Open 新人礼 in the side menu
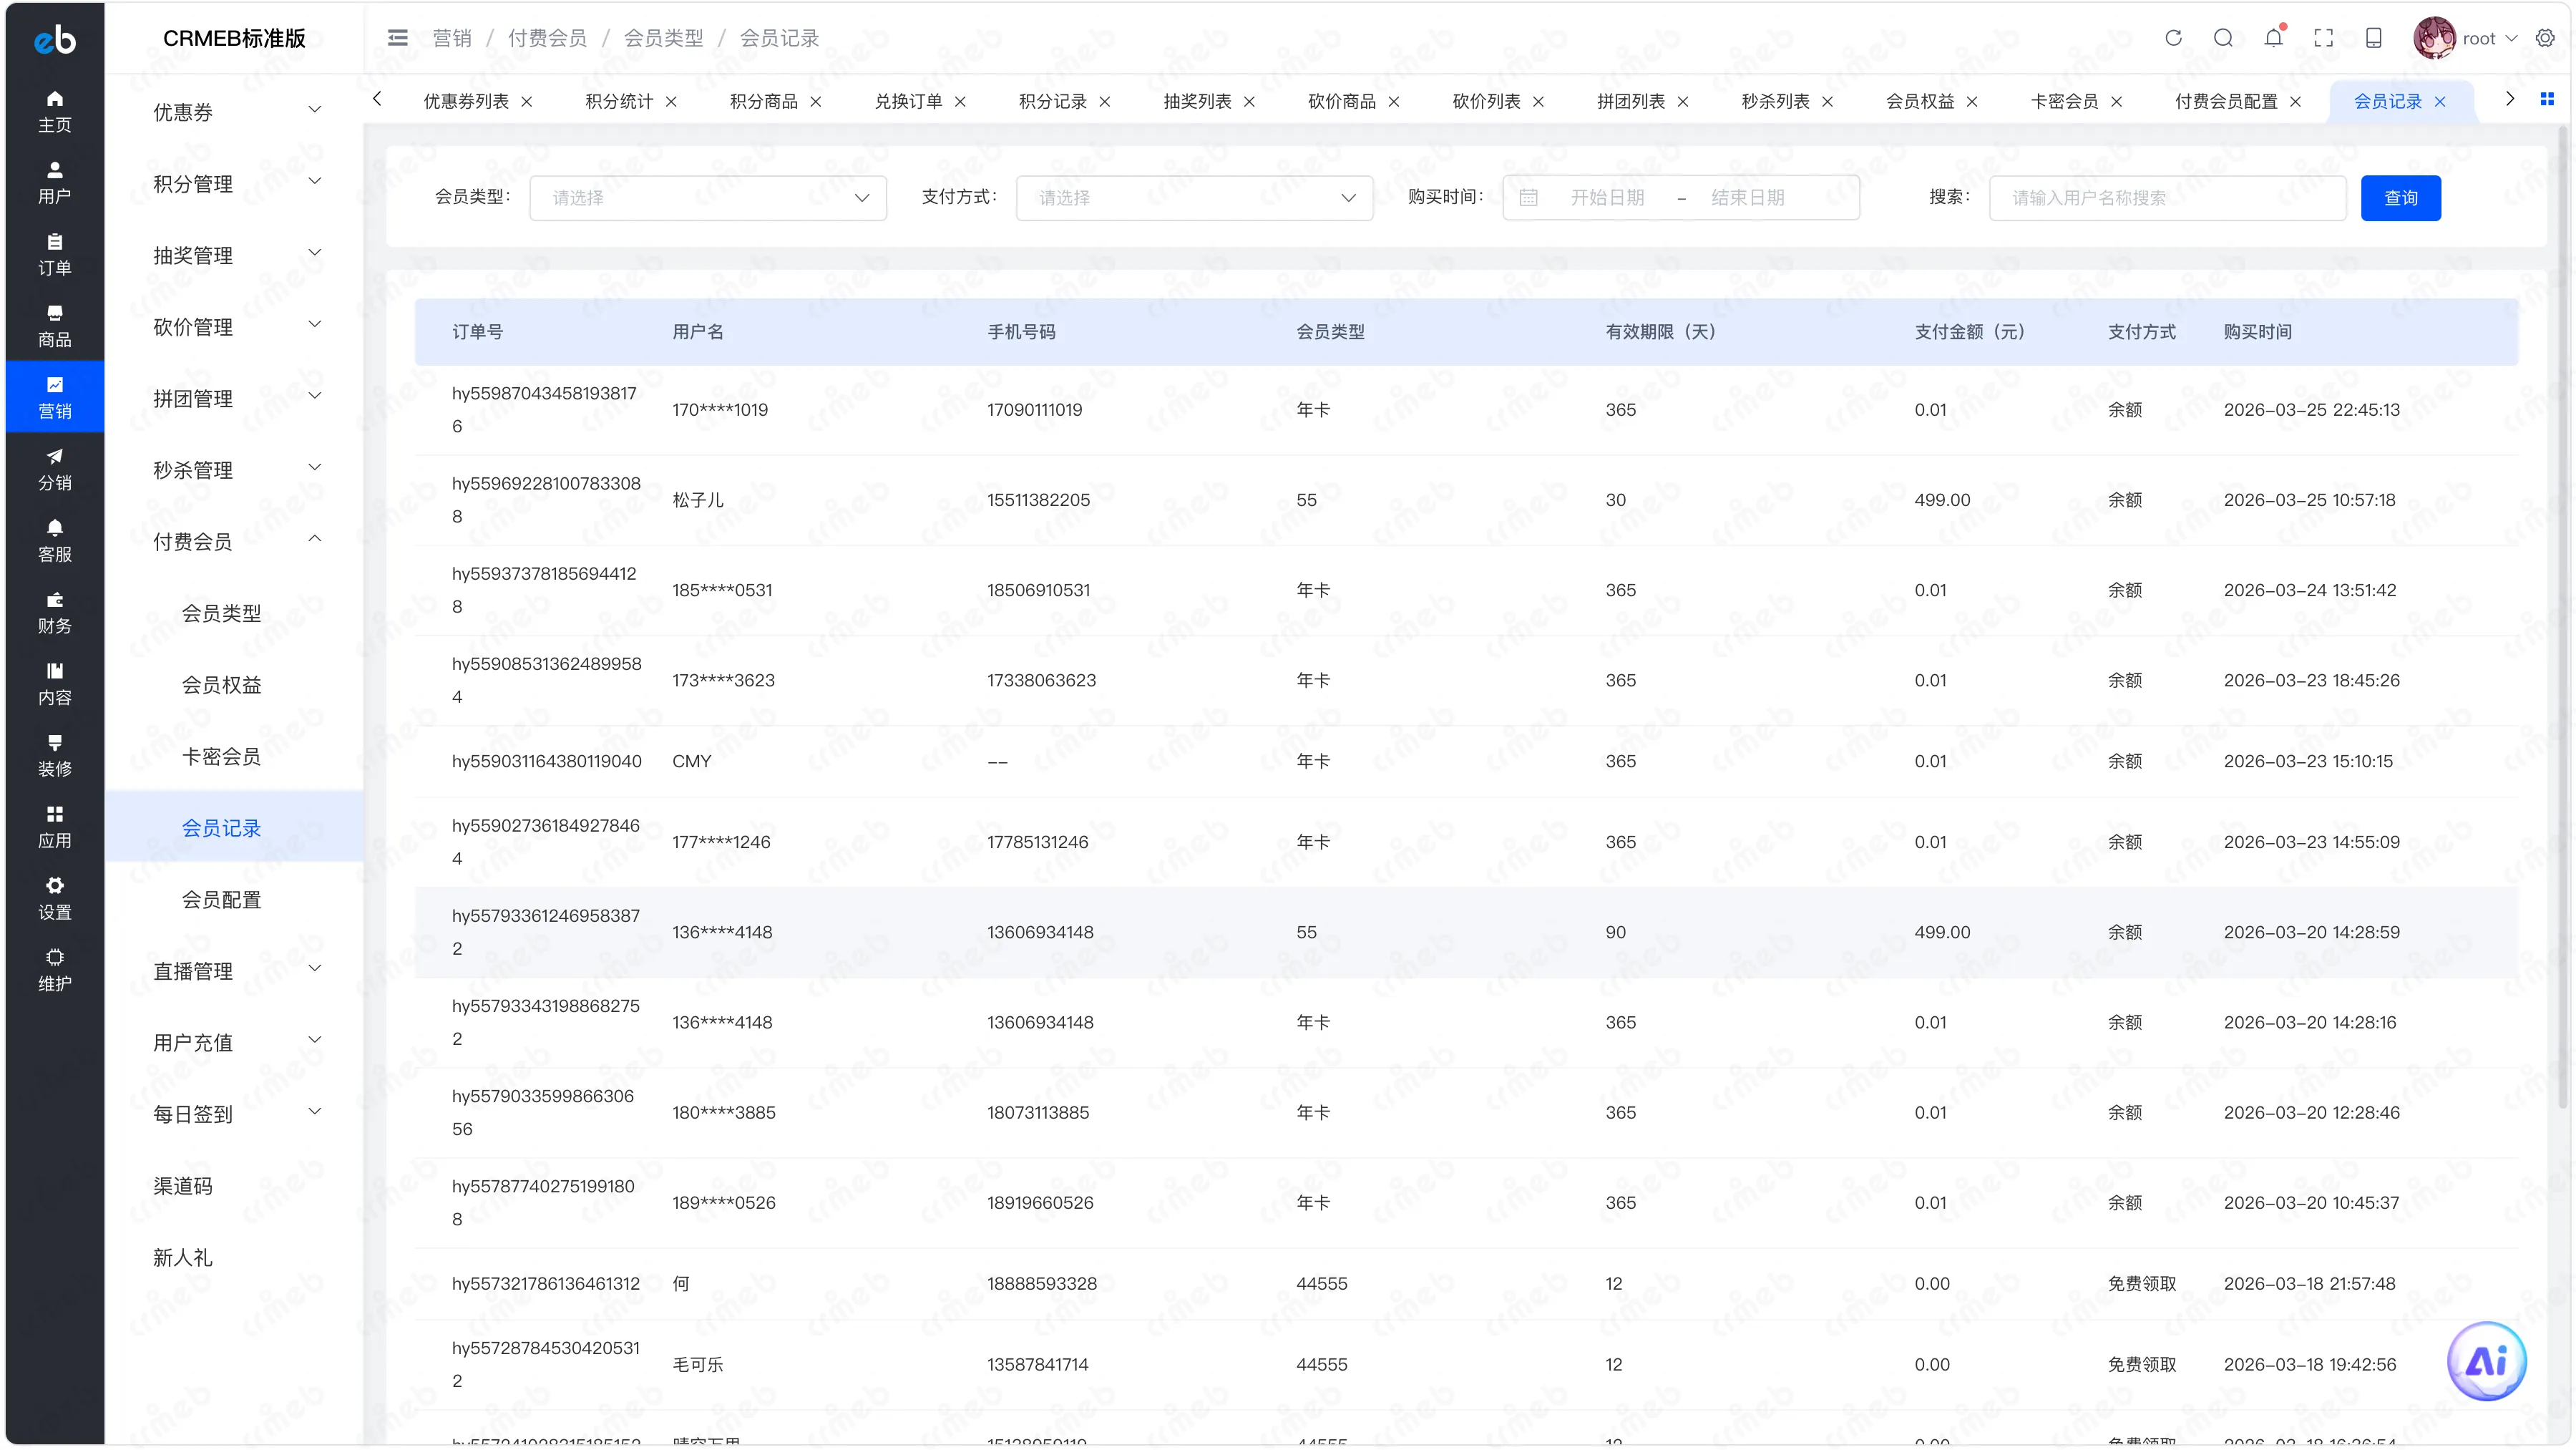The image size is (2576, 1450). (236, 1256)
